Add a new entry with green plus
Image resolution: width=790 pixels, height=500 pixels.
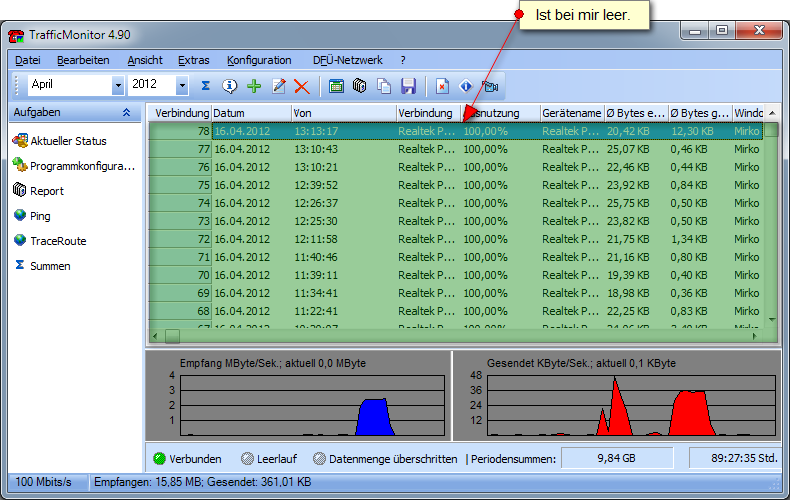[x=254, y=86]
